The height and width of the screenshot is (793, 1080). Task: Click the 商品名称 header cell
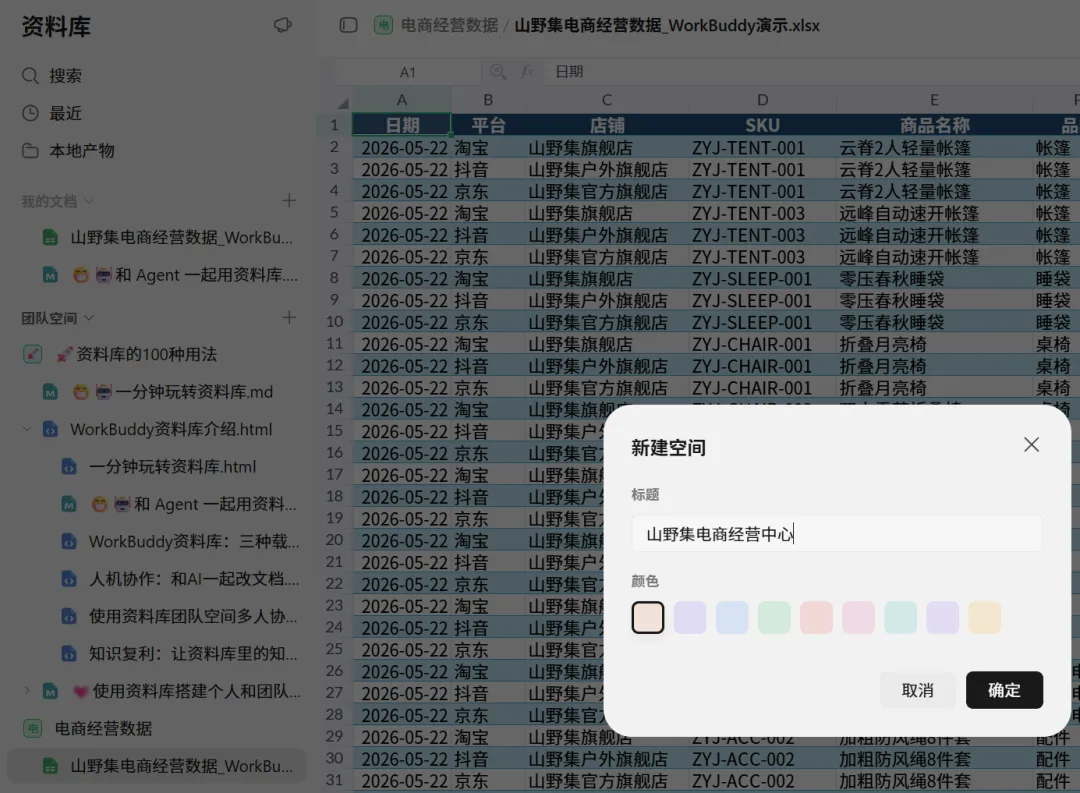click(934, 125)
